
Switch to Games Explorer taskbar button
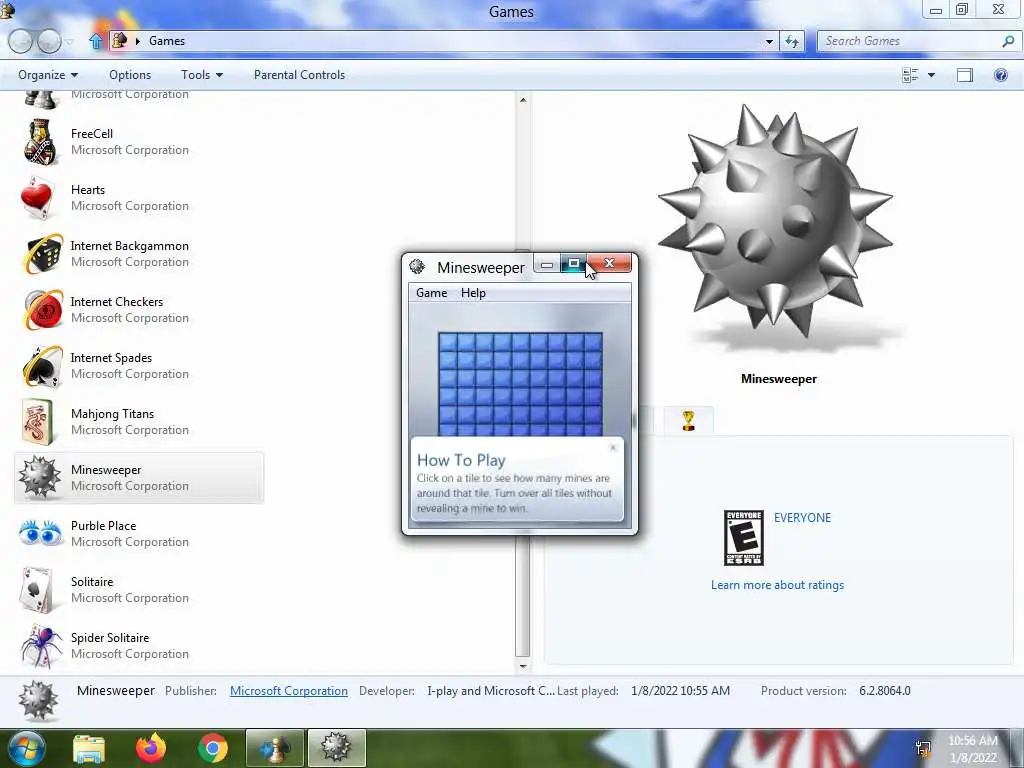point(275,748)
